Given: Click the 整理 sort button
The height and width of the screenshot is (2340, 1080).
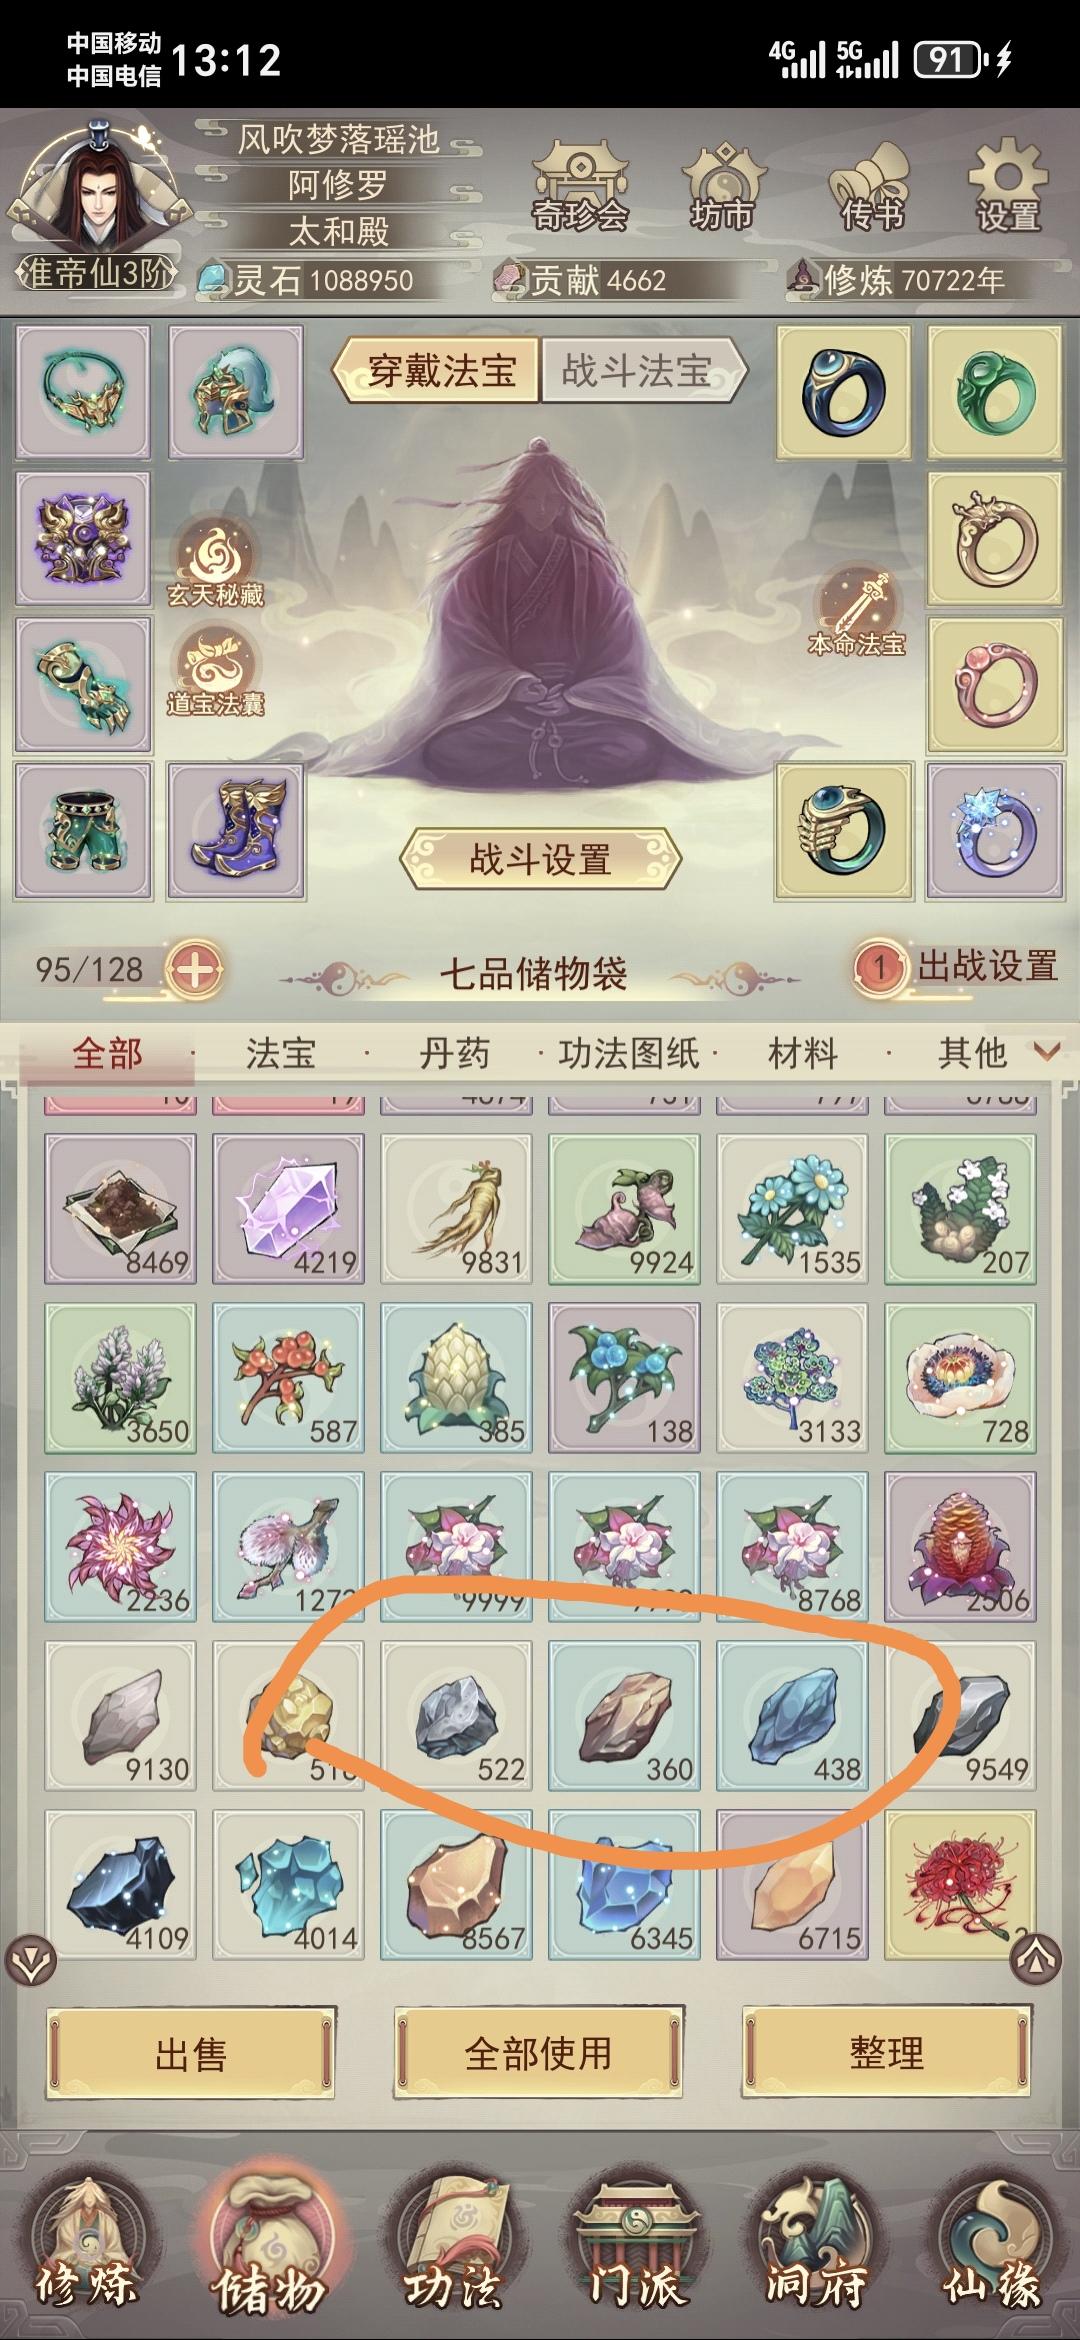Looking at the screenshot, I should [887, 2053].
